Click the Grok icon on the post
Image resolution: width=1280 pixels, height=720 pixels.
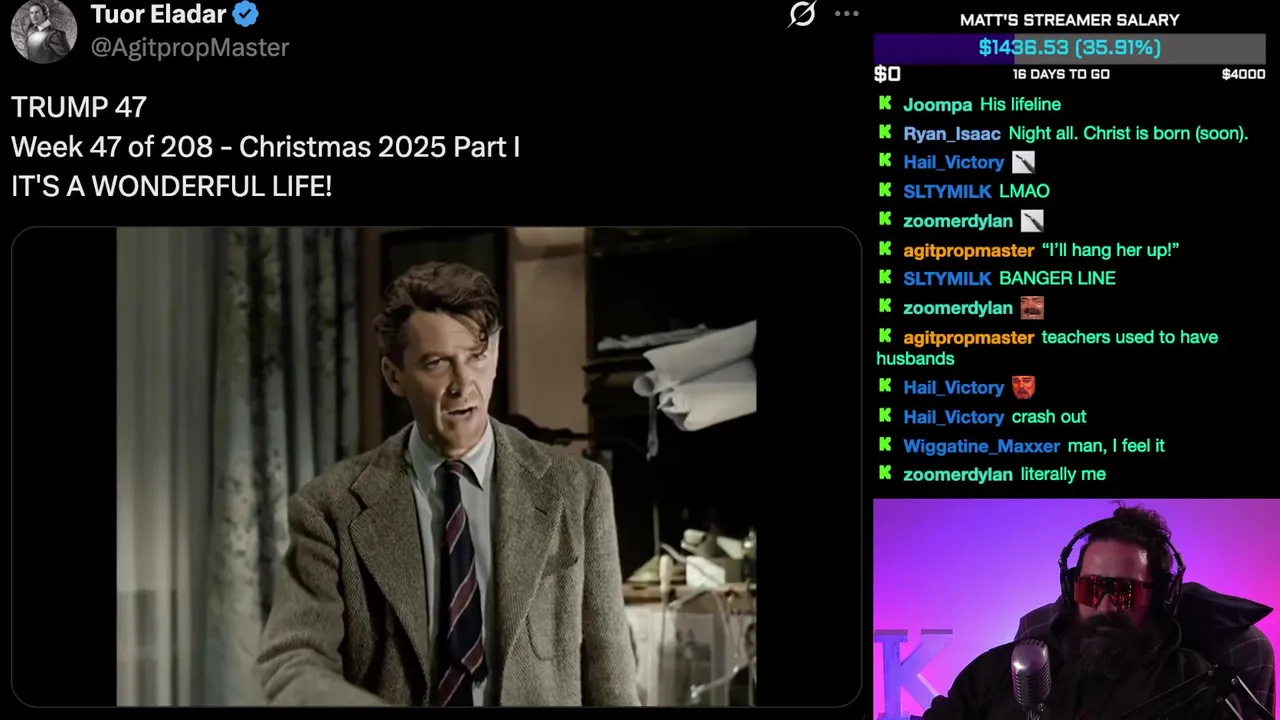tap(802, 14)
